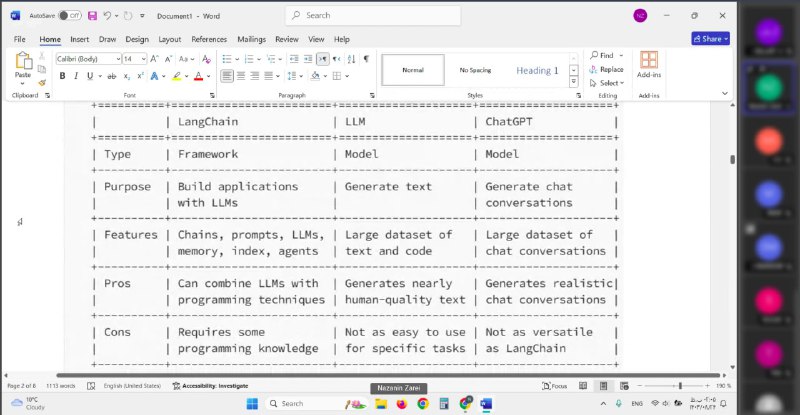Click the proofing check icon in status bar
Screen dimensions: 800x415
pos(91,386)
